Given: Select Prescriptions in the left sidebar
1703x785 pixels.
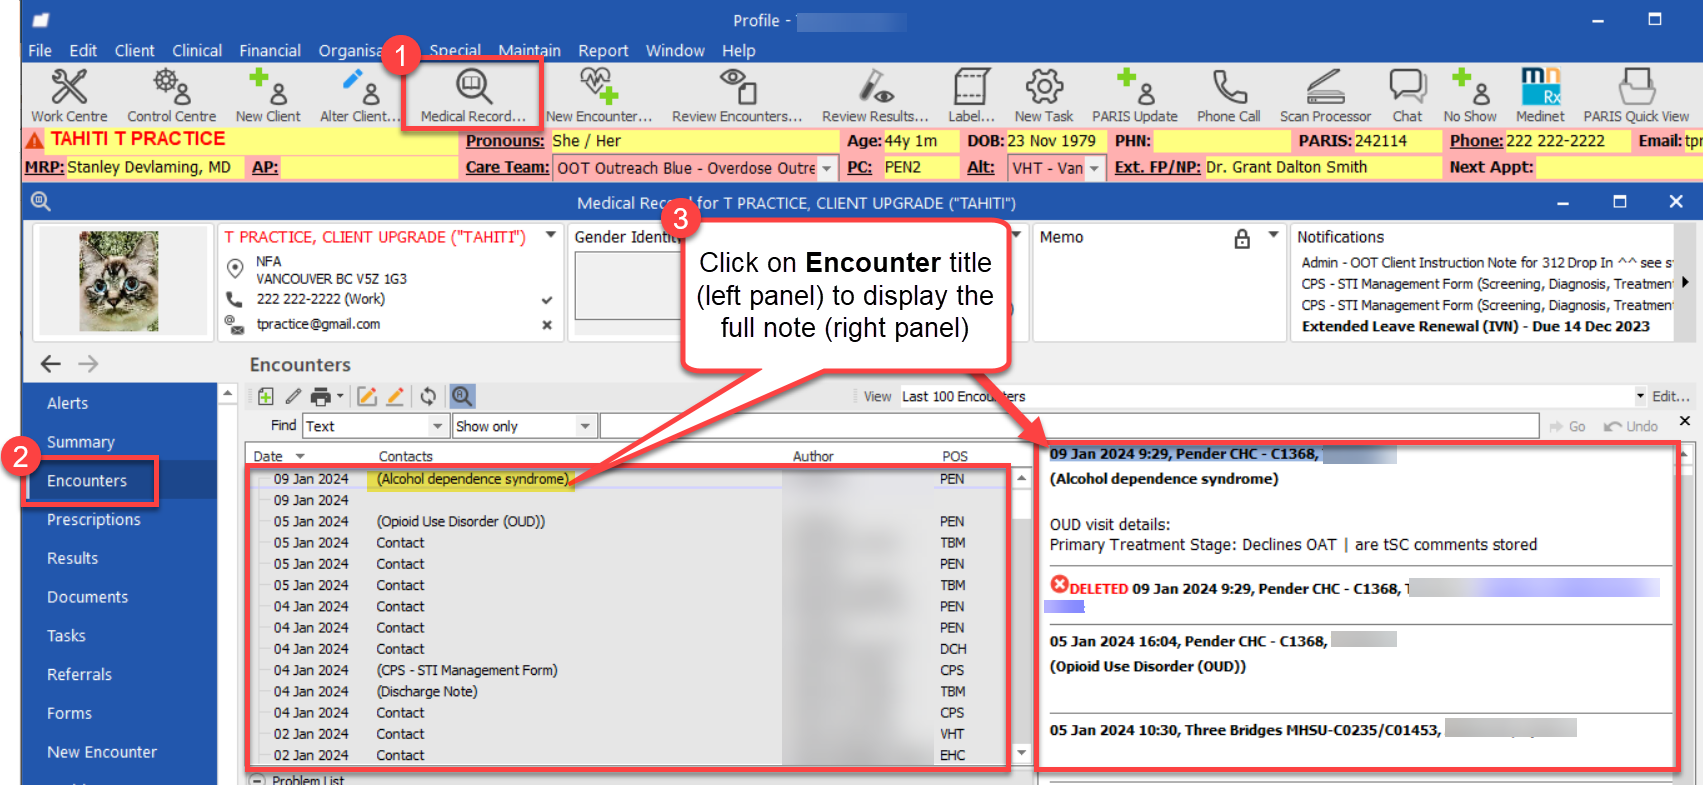Looking at the screenshot, I should pyautogui.click(x=94, y=520).
